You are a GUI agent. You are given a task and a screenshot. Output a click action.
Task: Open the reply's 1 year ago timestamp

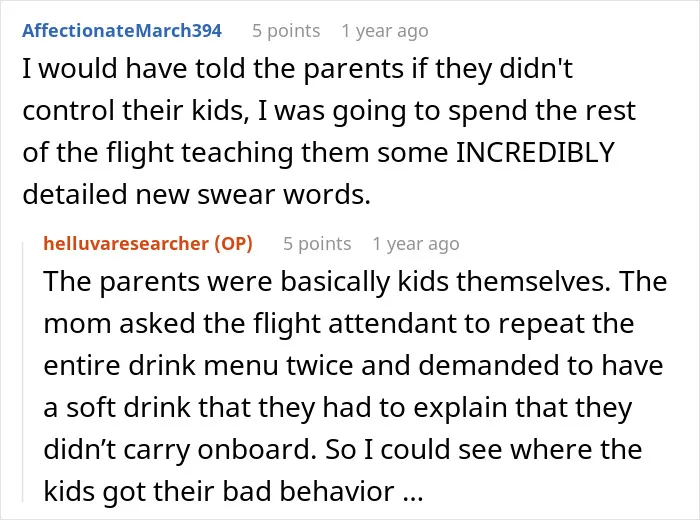(416, 244)
